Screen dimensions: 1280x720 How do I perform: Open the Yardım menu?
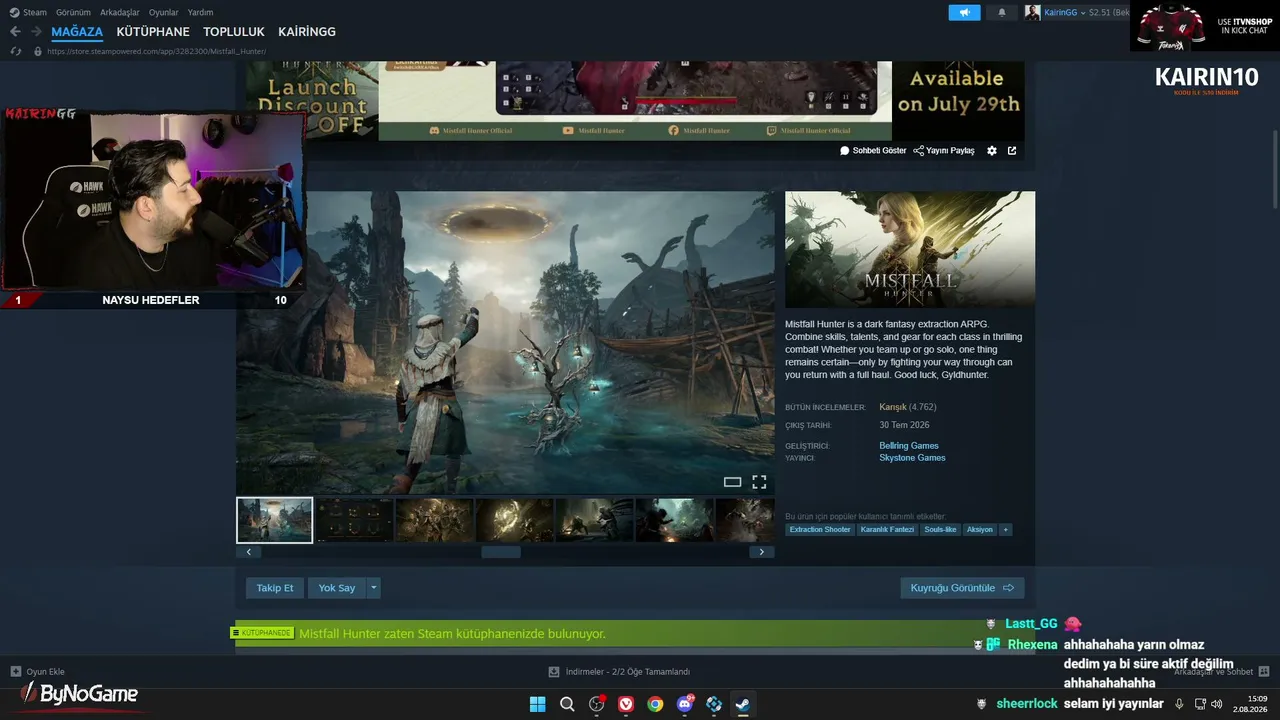click(200, 12)
